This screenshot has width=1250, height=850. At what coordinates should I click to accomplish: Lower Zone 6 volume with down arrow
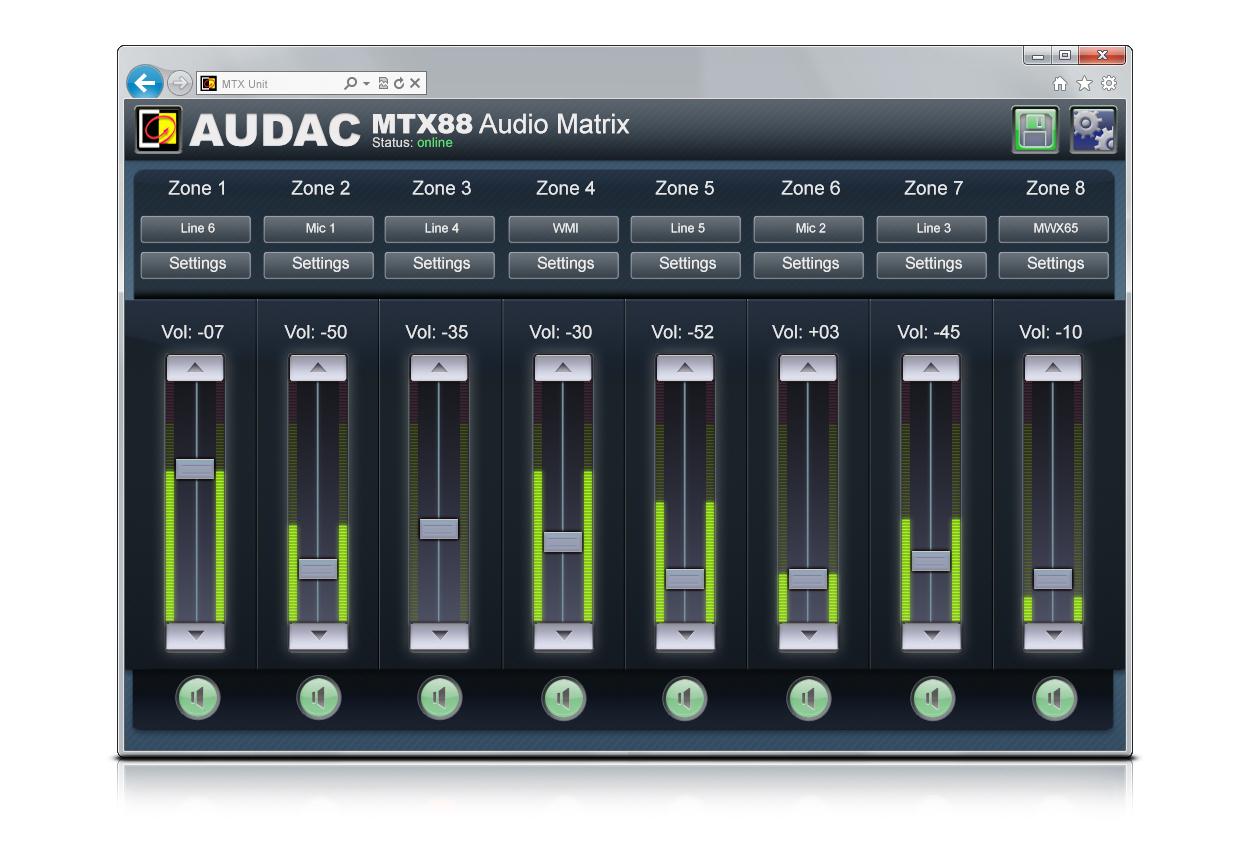(808, 636)
